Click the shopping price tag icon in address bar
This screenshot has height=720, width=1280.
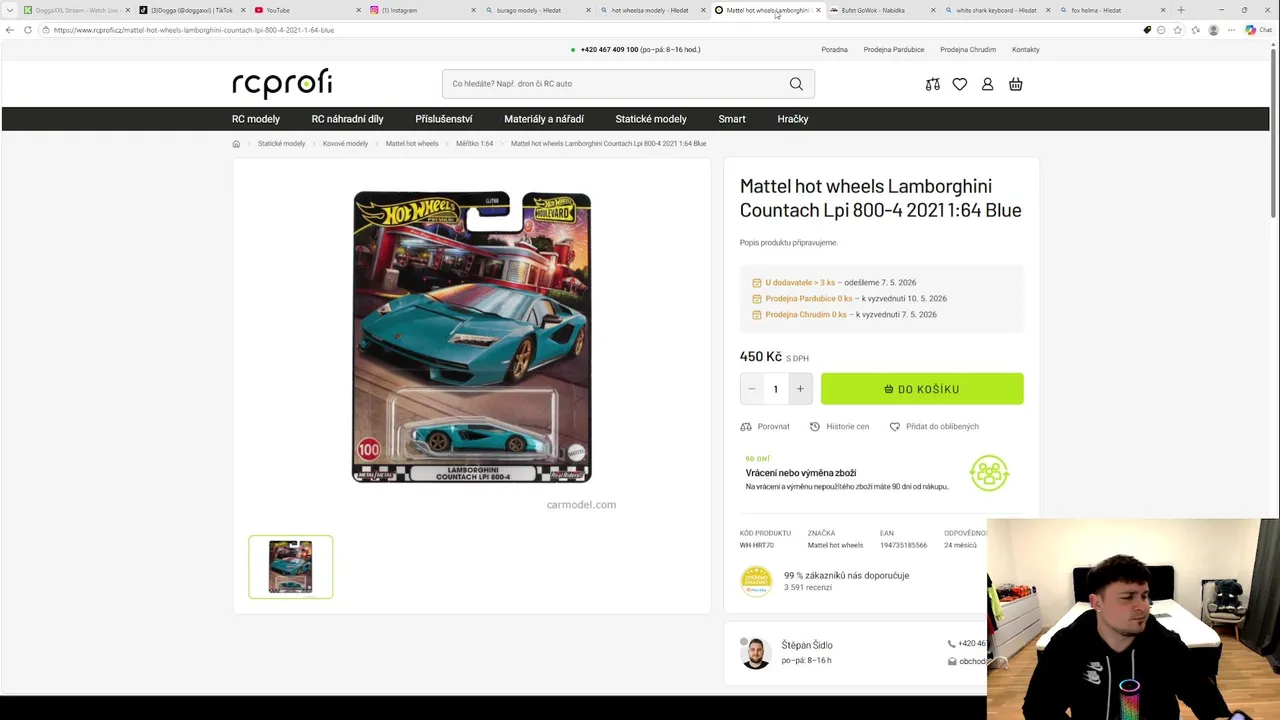pos(1147,30)
